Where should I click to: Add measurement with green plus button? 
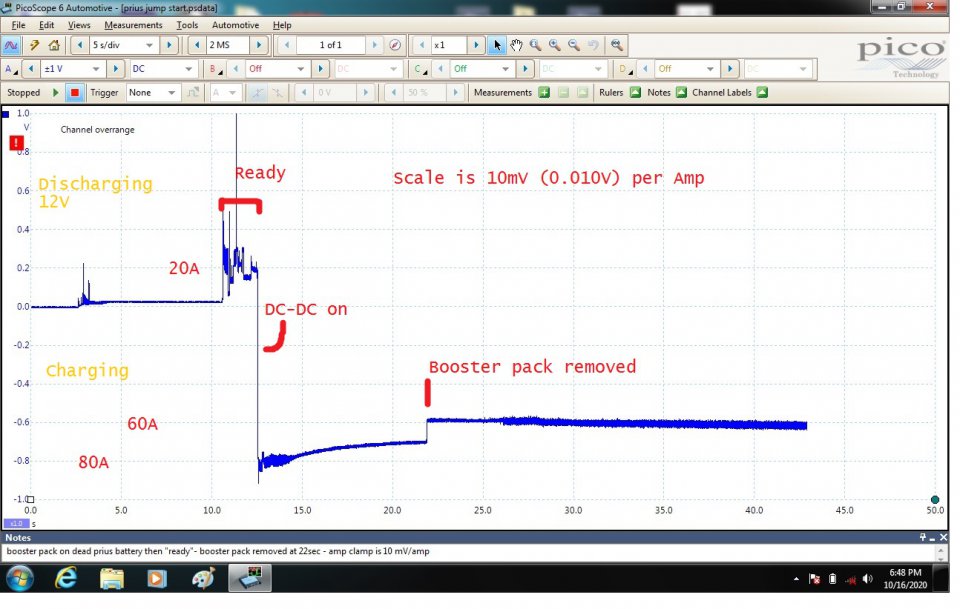[x=544, y=93]
